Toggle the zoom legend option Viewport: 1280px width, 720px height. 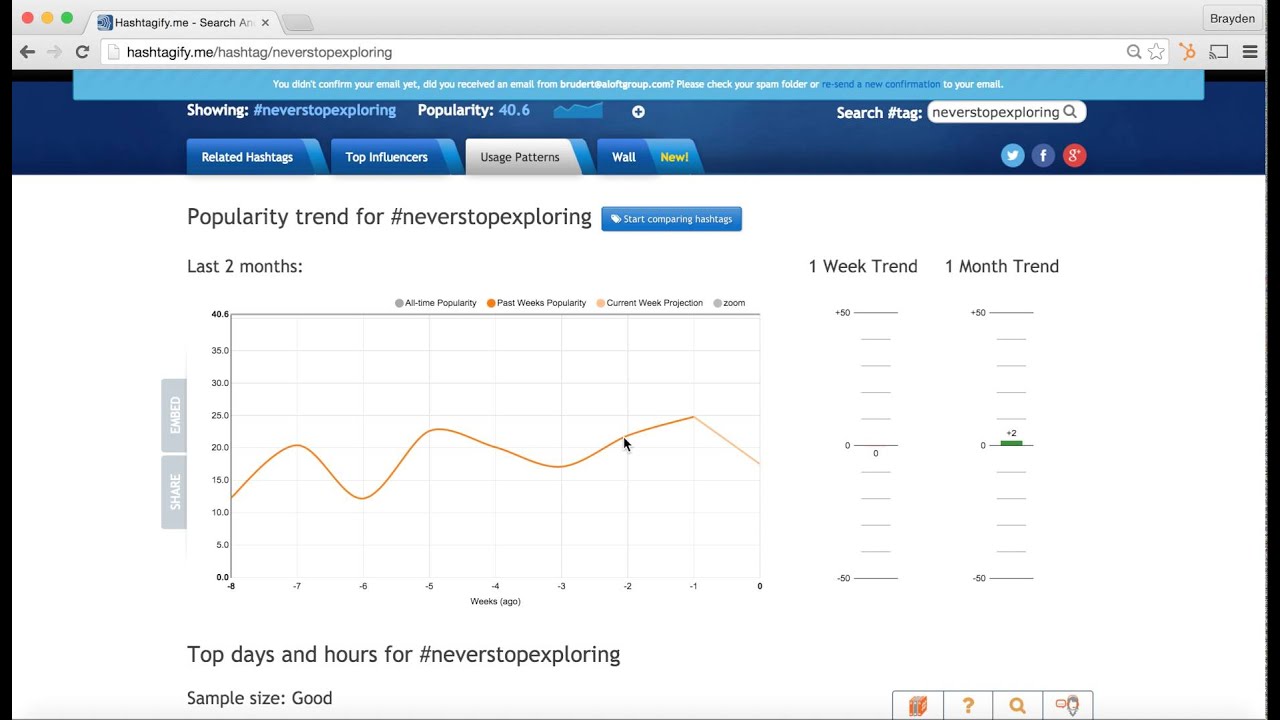(729, 303)
